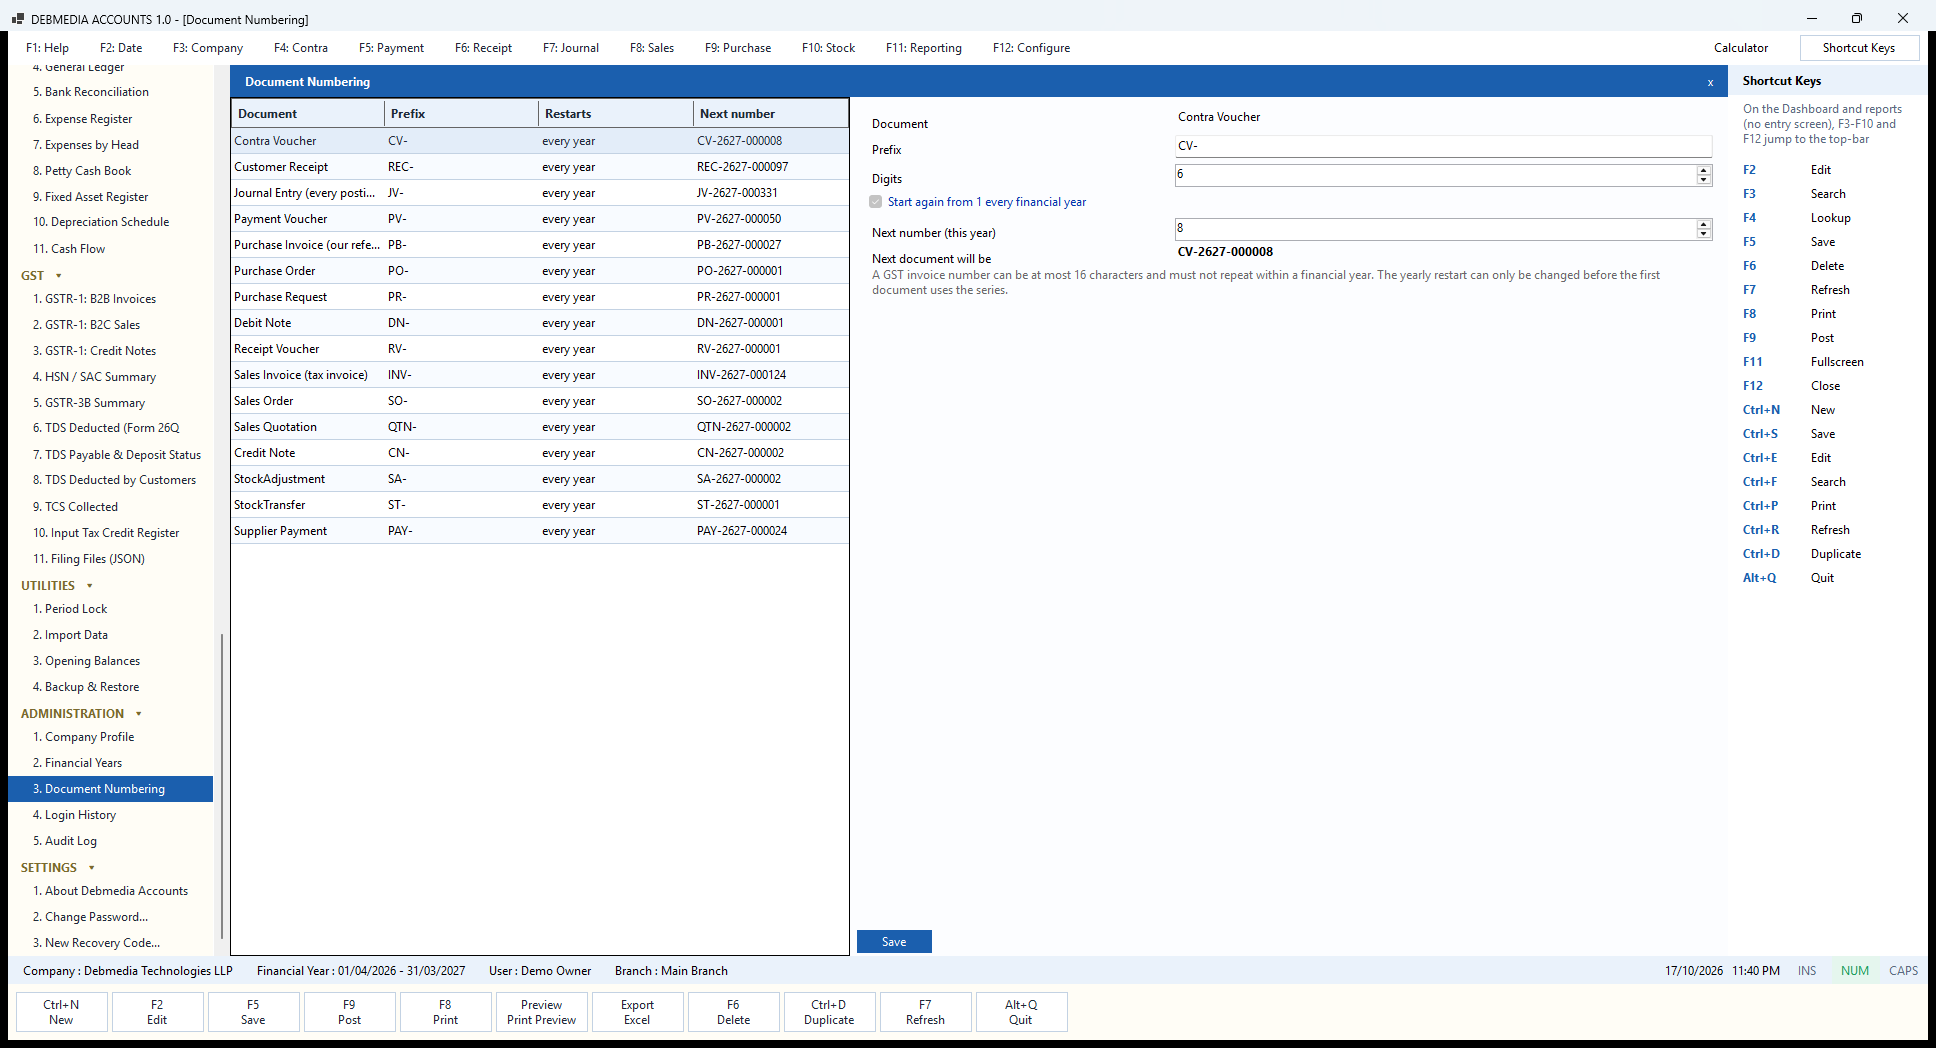Decrease the Next number spinner value

pos(1704,234)
